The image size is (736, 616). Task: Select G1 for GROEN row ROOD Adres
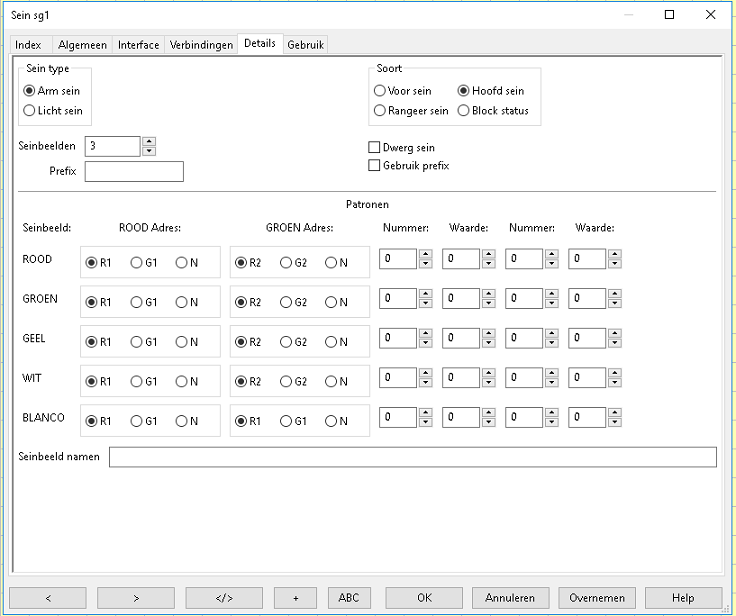click(x=136, y=302)
